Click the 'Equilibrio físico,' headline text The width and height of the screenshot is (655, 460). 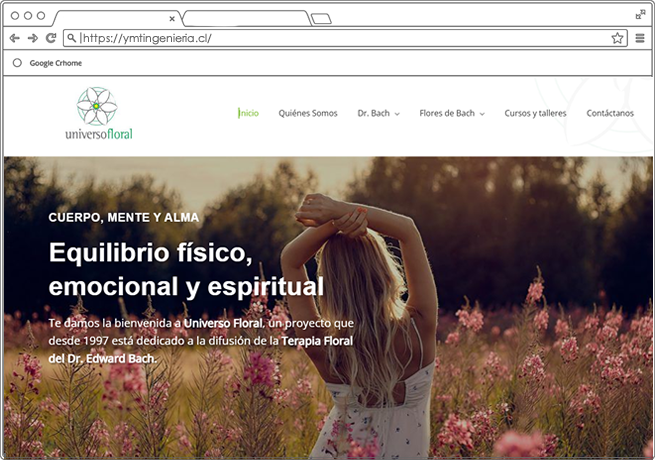click(151, 253)
